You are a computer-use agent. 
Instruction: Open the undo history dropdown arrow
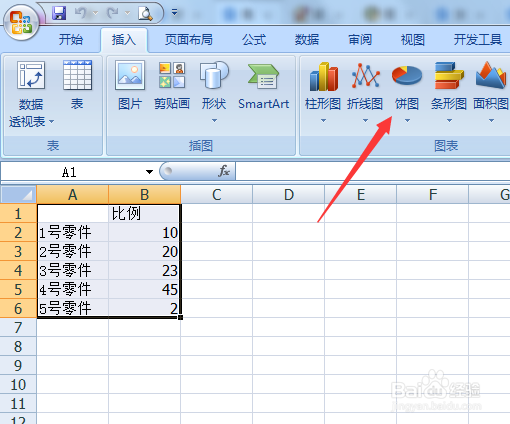96,13
